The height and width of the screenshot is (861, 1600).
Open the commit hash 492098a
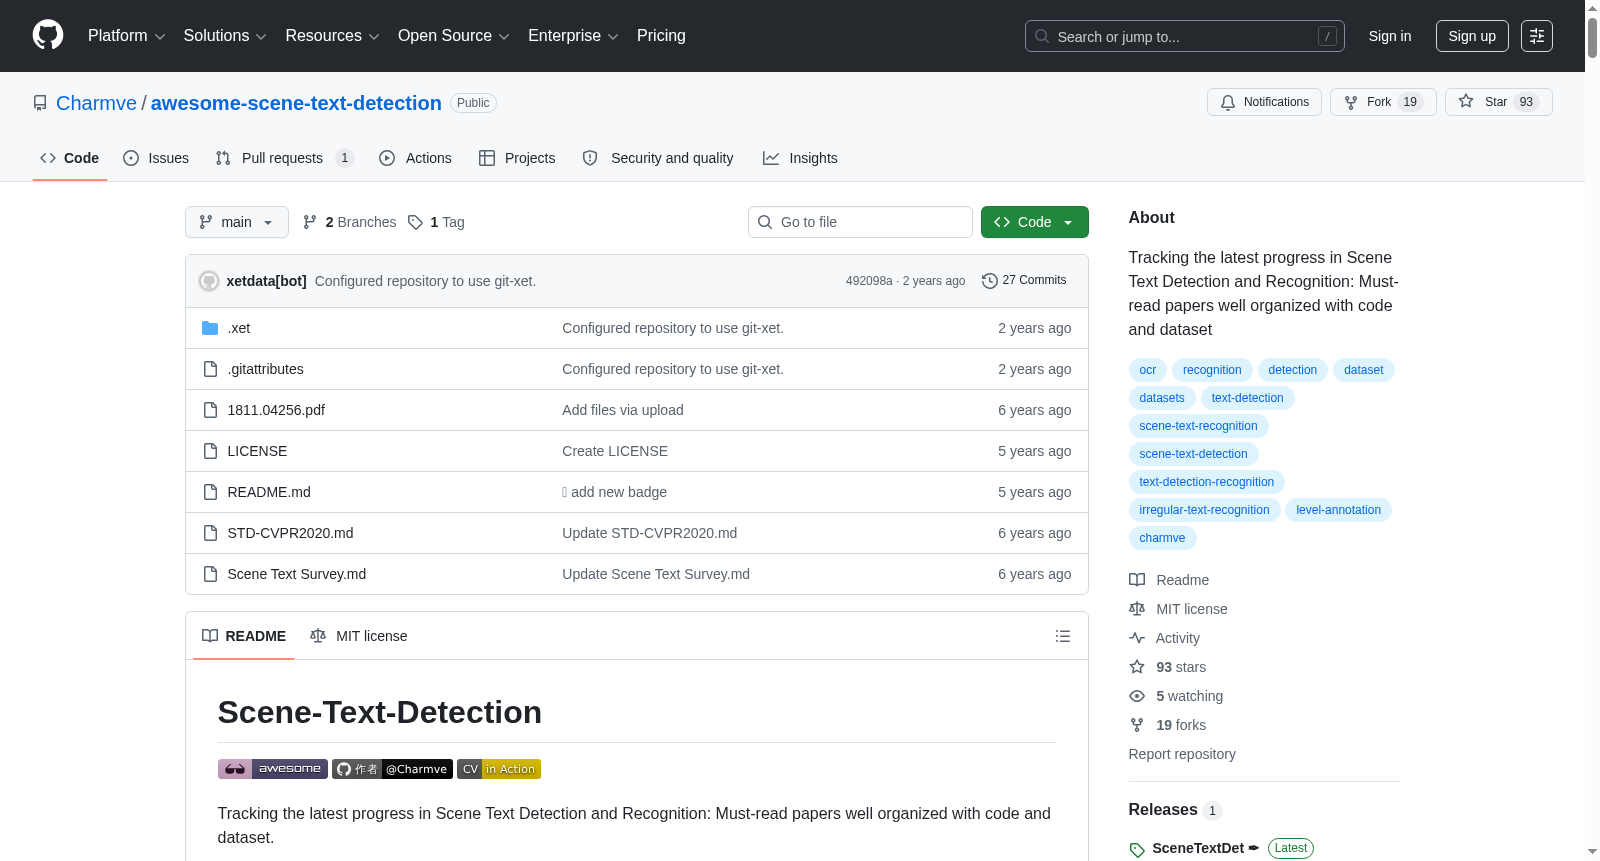869,281
